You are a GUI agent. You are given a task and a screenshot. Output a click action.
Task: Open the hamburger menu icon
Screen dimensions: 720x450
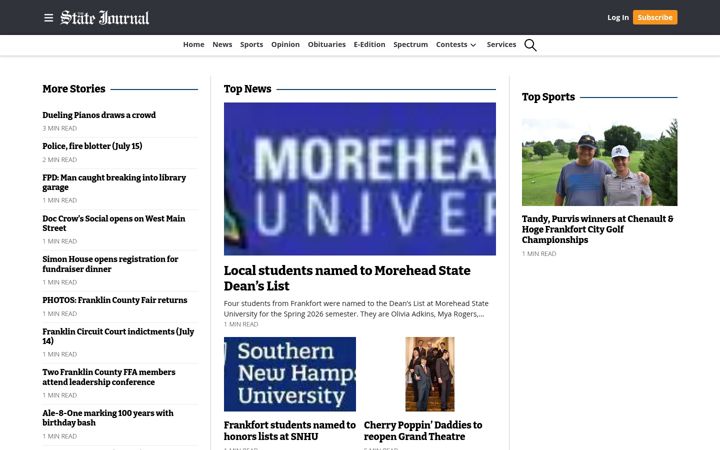[x=48, y=17]
